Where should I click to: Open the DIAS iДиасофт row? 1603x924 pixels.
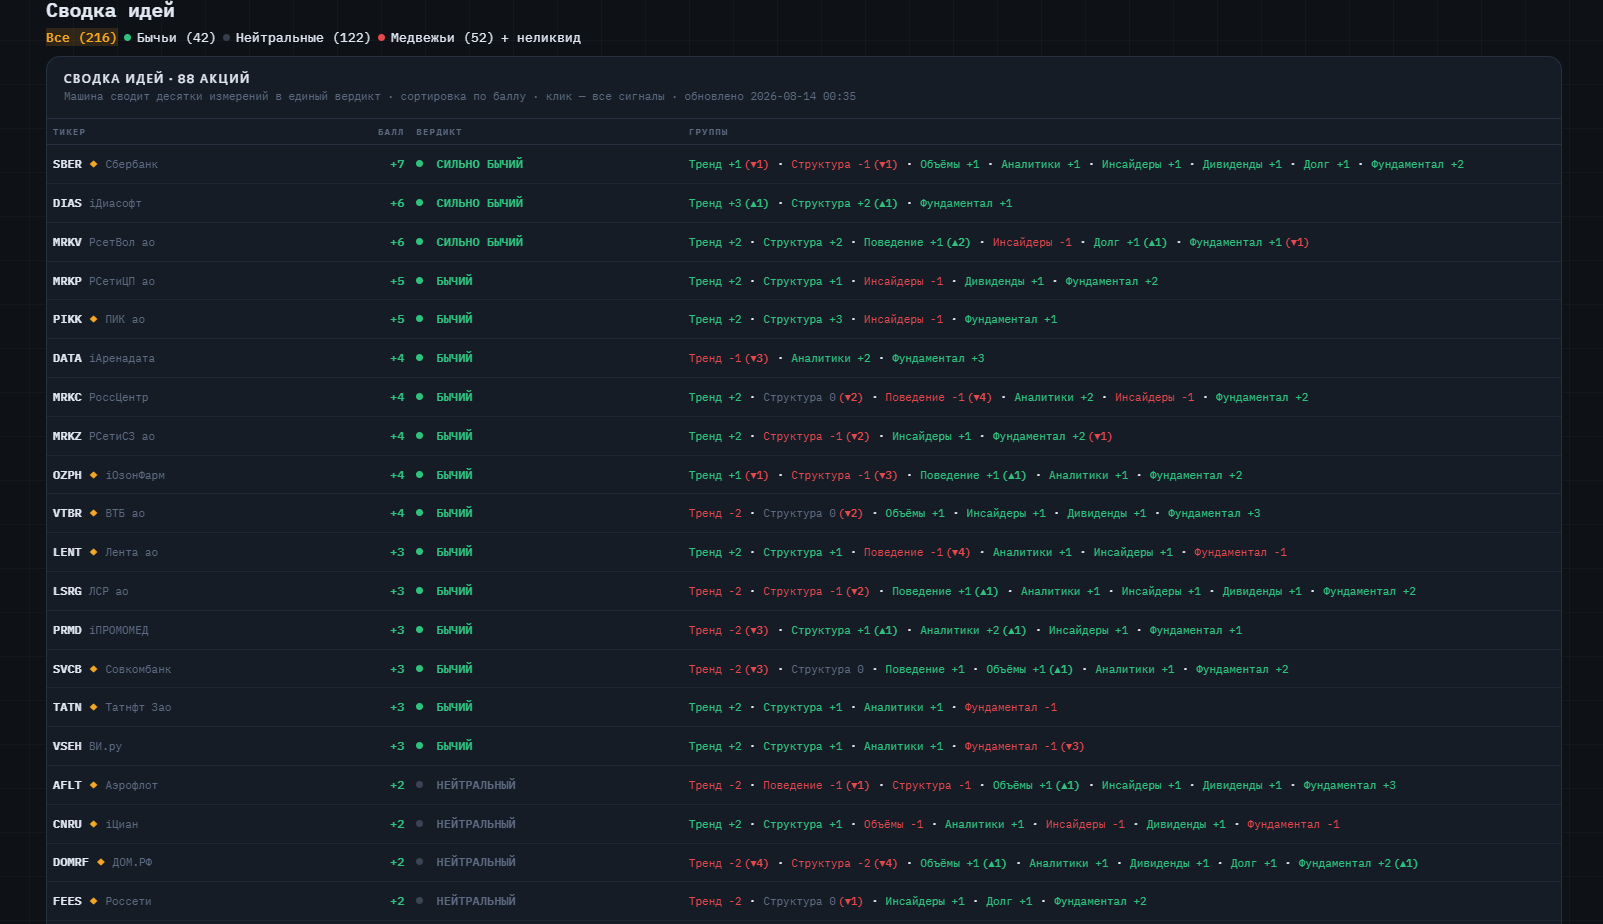point(804,203)
